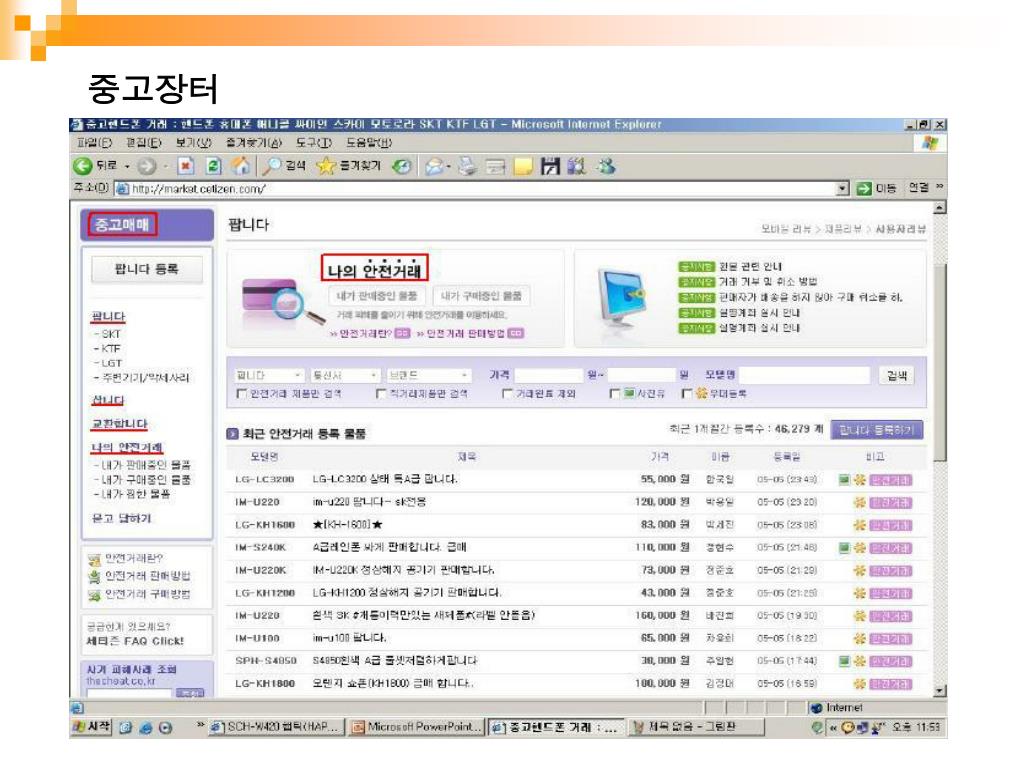Open the 도움말(H) menu
This screenshot has height=768, width=1024.
pyautogui.click(x=369, y=143)
